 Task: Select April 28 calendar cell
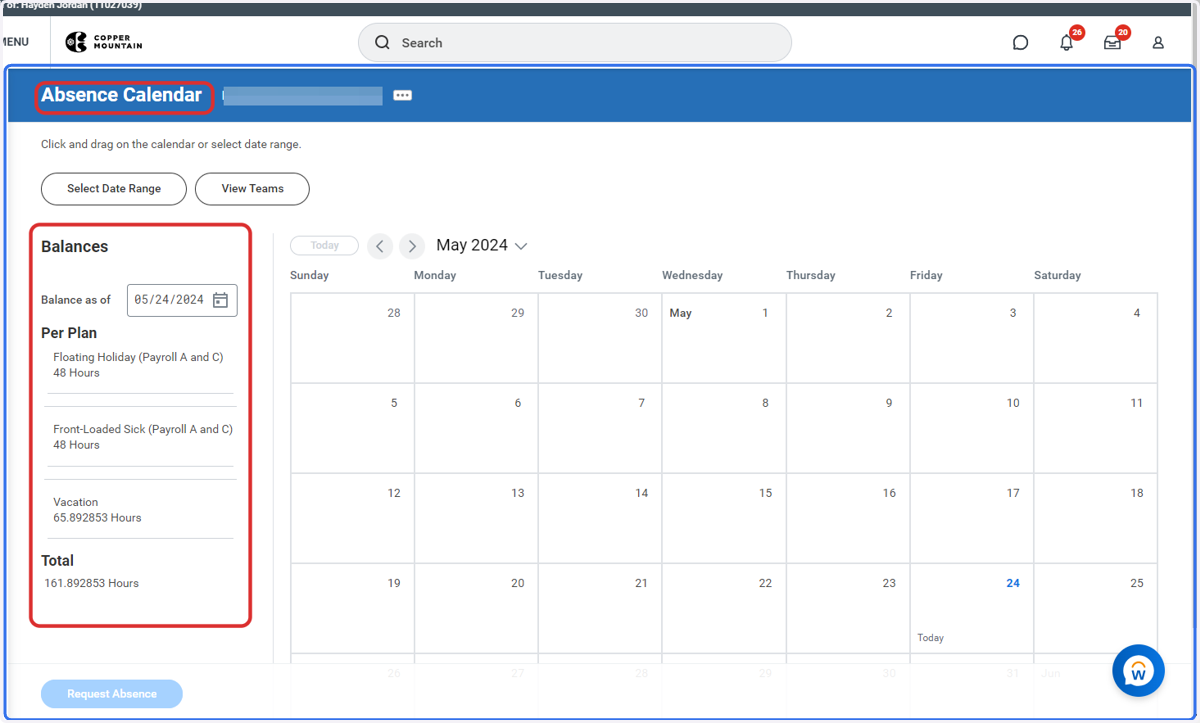pos(352,338)
